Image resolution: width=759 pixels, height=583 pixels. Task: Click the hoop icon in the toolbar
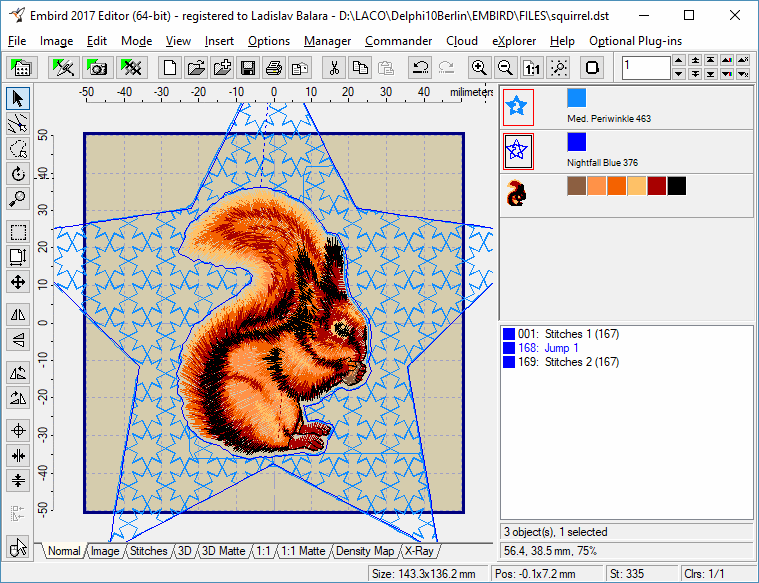coord(592,68)
